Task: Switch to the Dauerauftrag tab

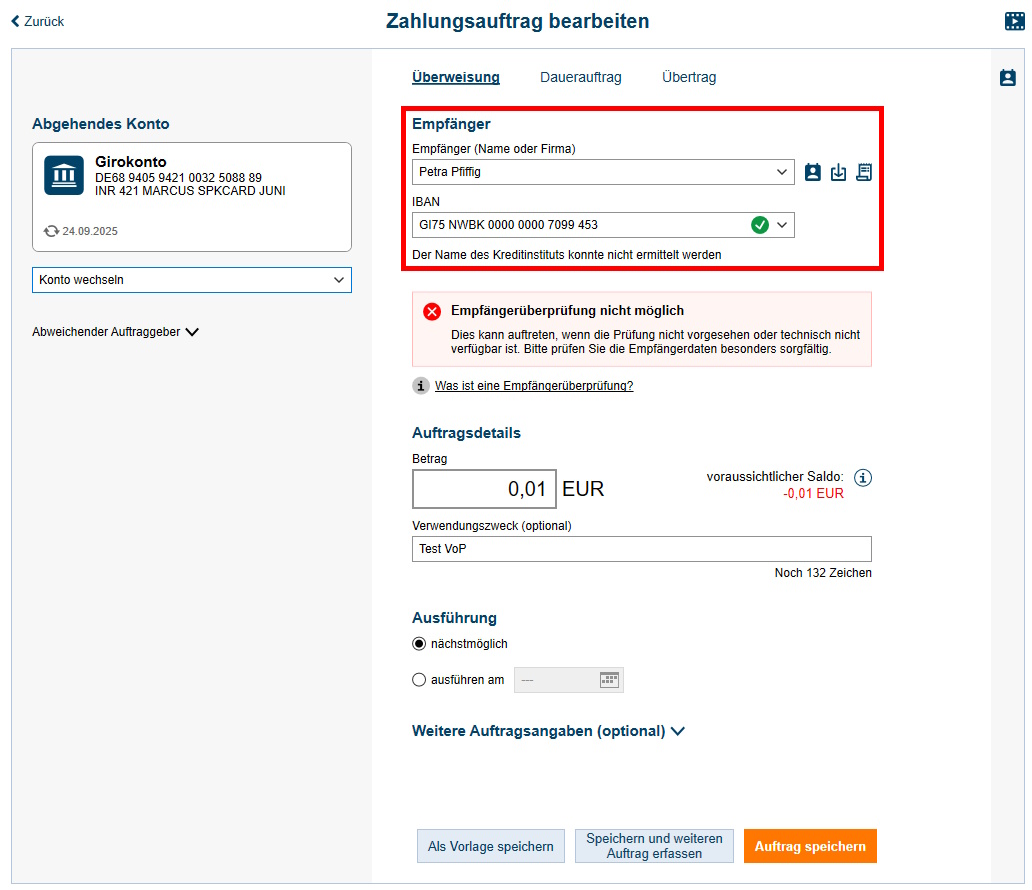Action: 580,77
